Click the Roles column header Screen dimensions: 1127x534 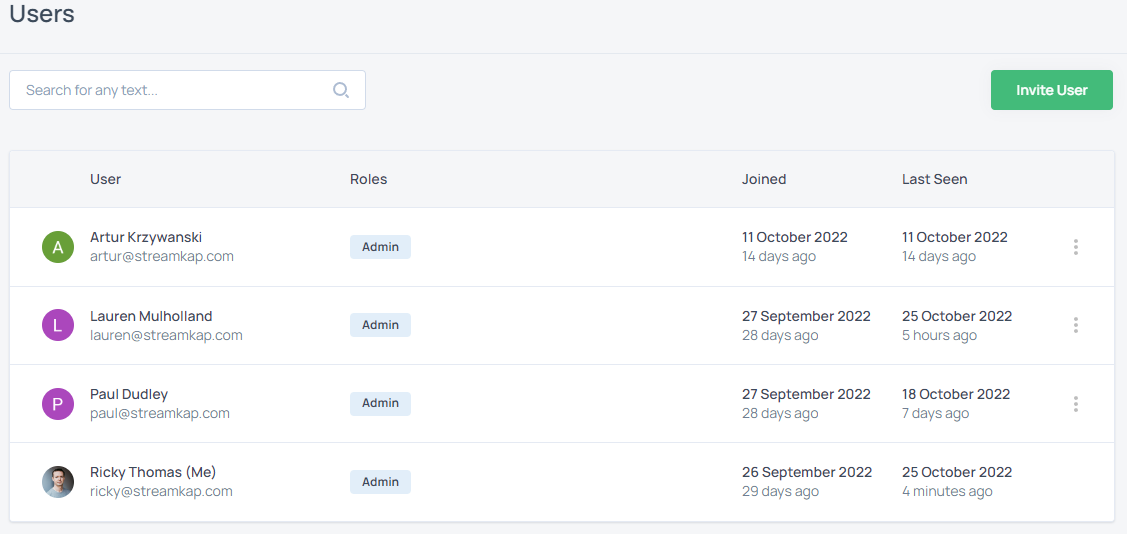(369, 180)
